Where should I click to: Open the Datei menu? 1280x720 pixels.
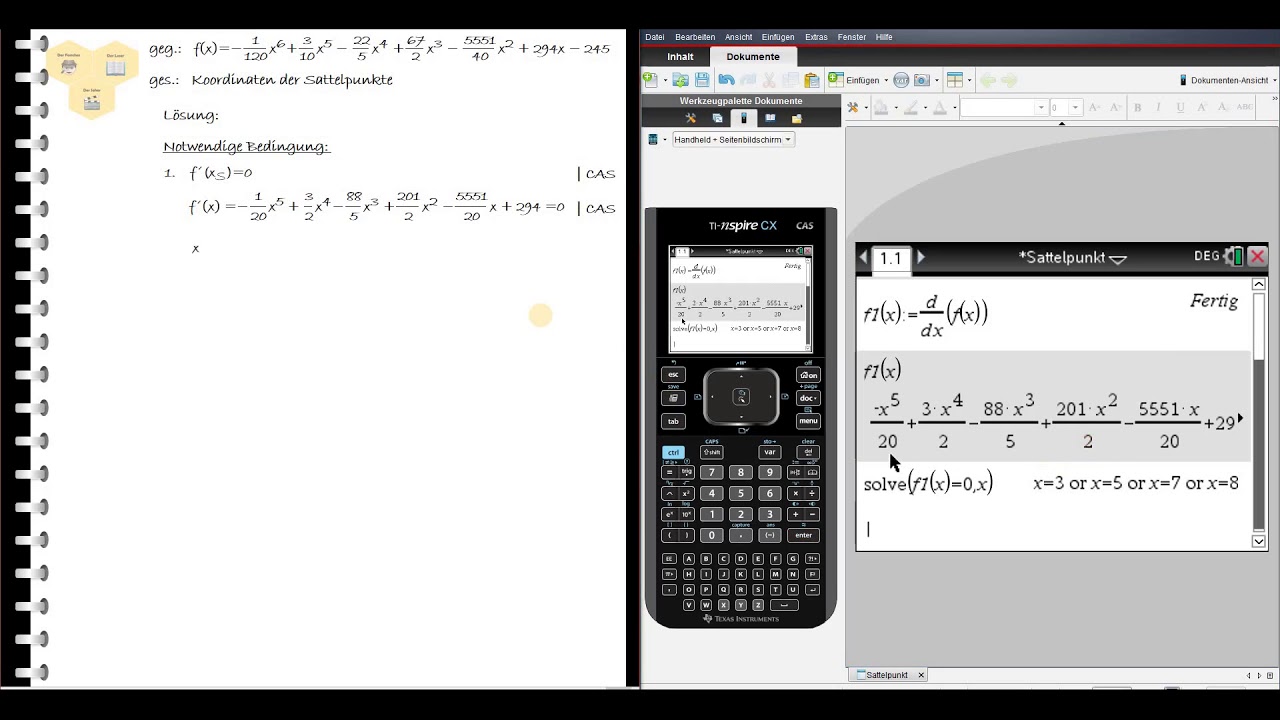pos(654,37)
